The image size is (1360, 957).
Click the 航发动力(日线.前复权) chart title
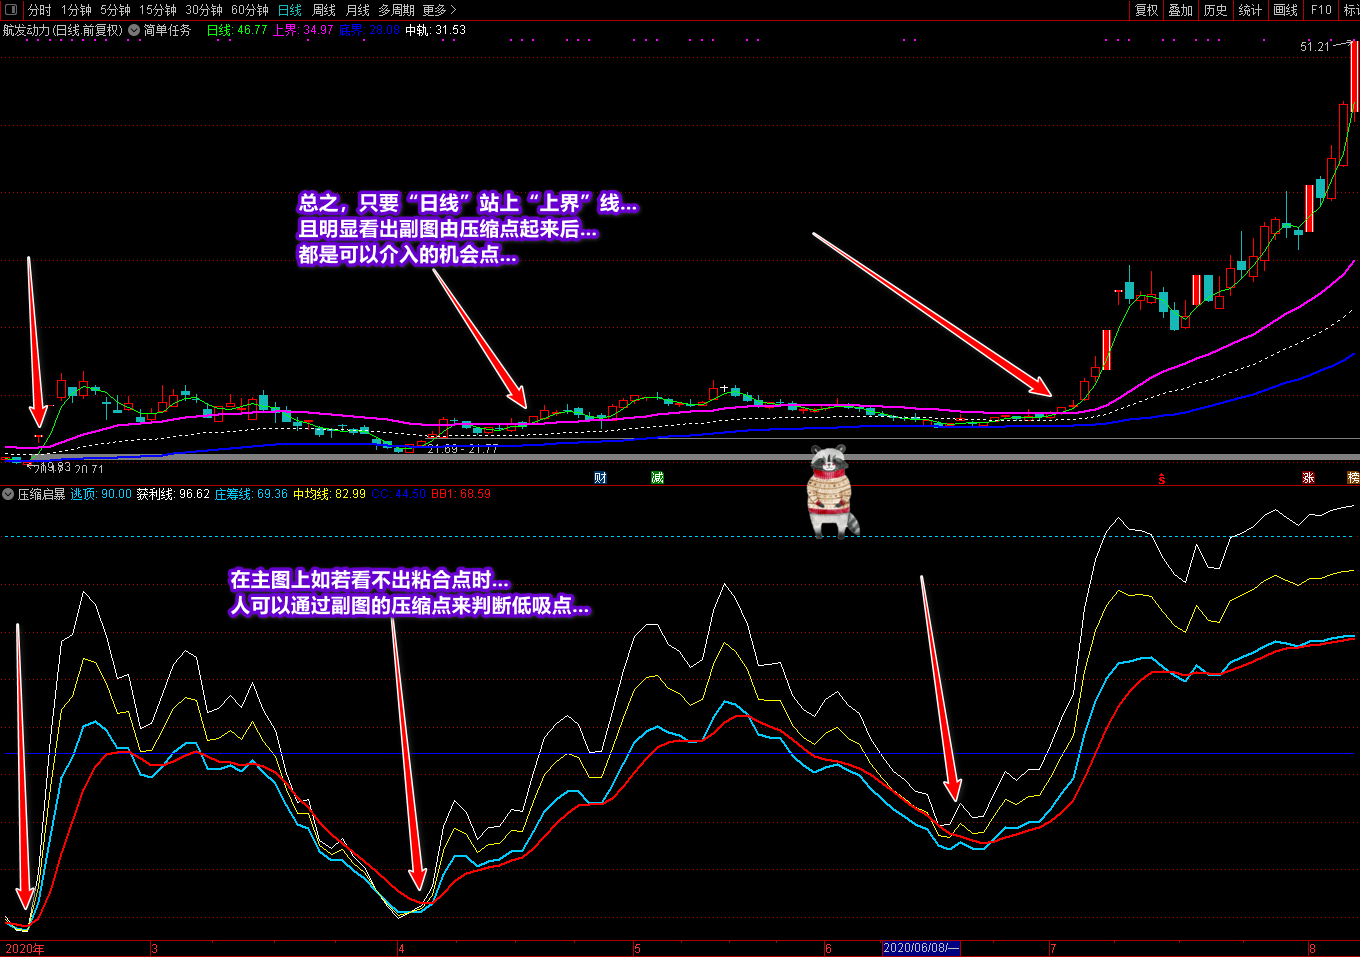[x=63, y=30]
